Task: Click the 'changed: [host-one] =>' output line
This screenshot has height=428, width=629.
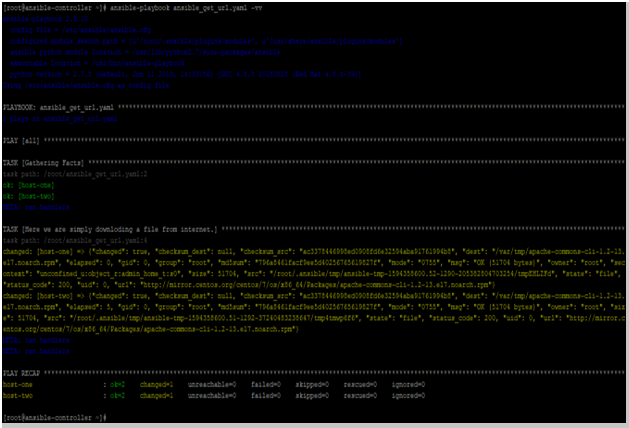Action: pyautogui.click(x=314, y=268)
